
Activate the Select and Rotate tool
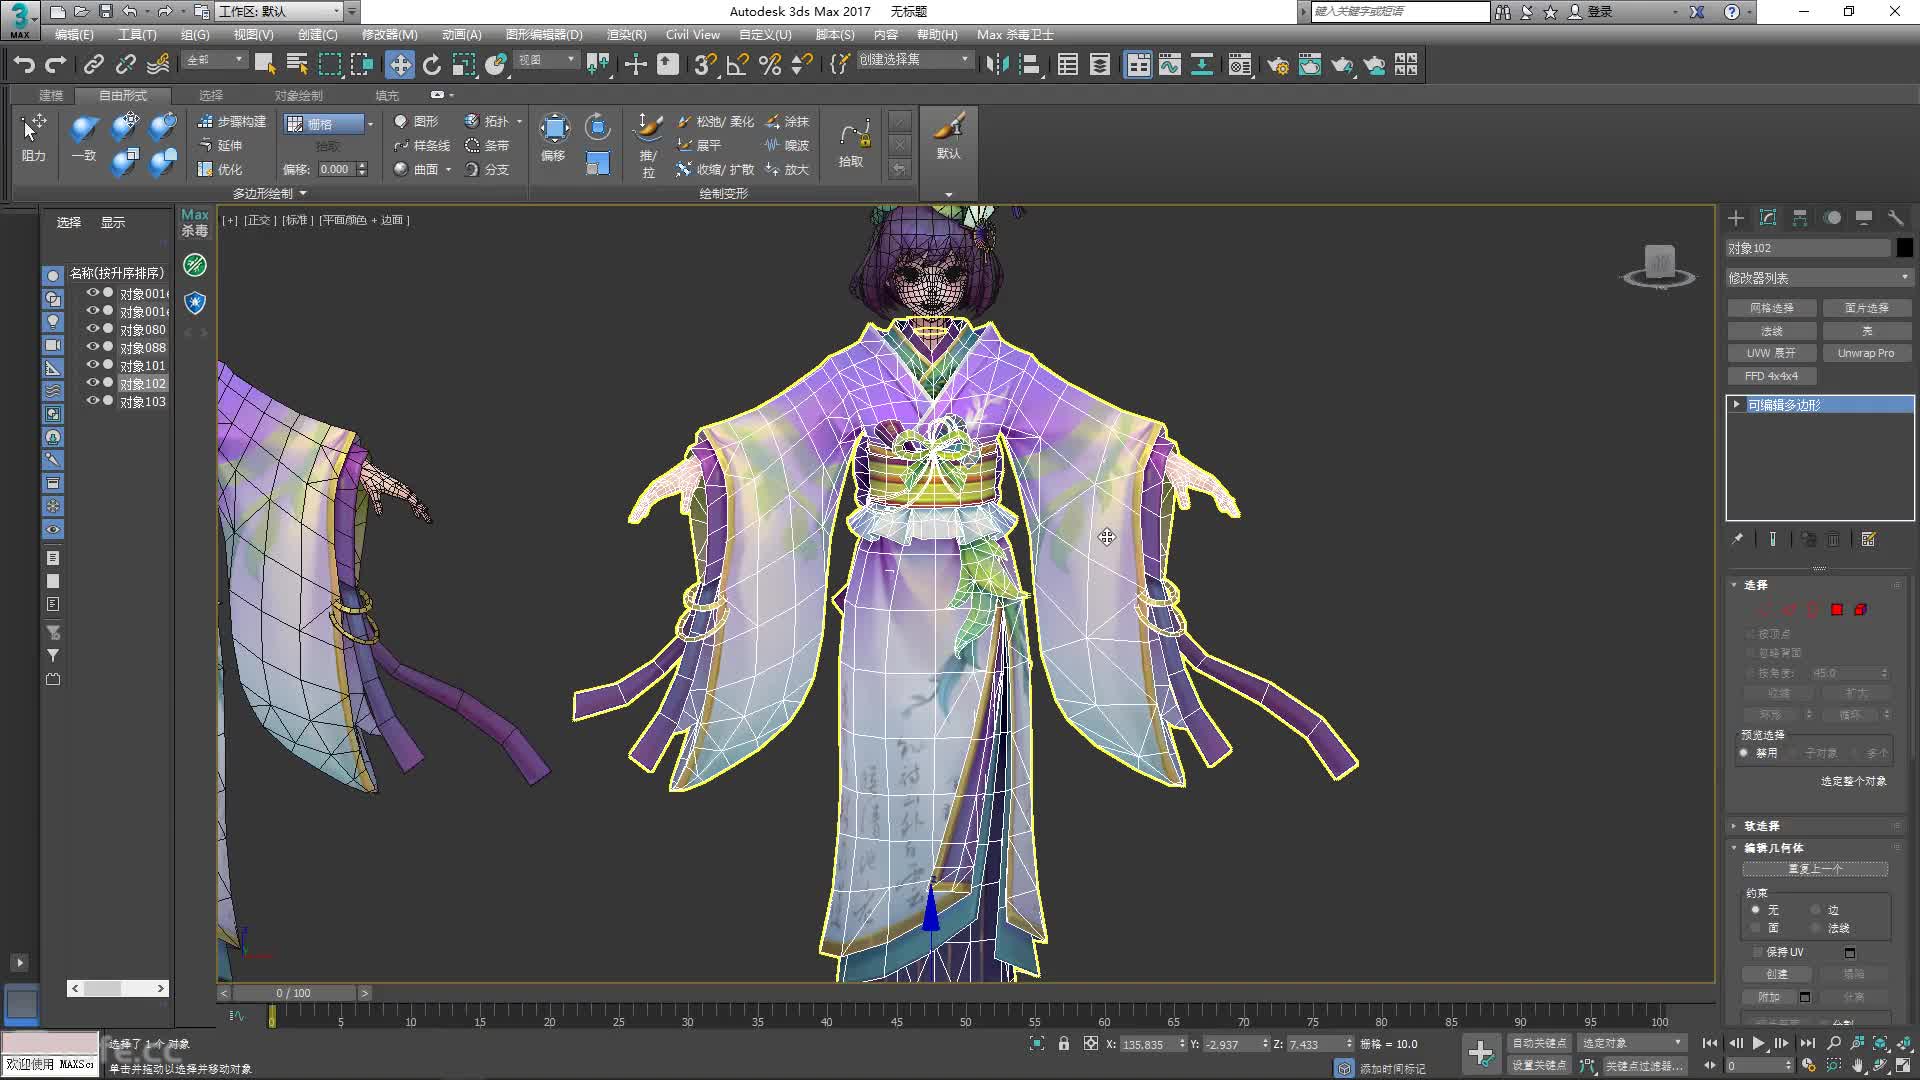431,65
